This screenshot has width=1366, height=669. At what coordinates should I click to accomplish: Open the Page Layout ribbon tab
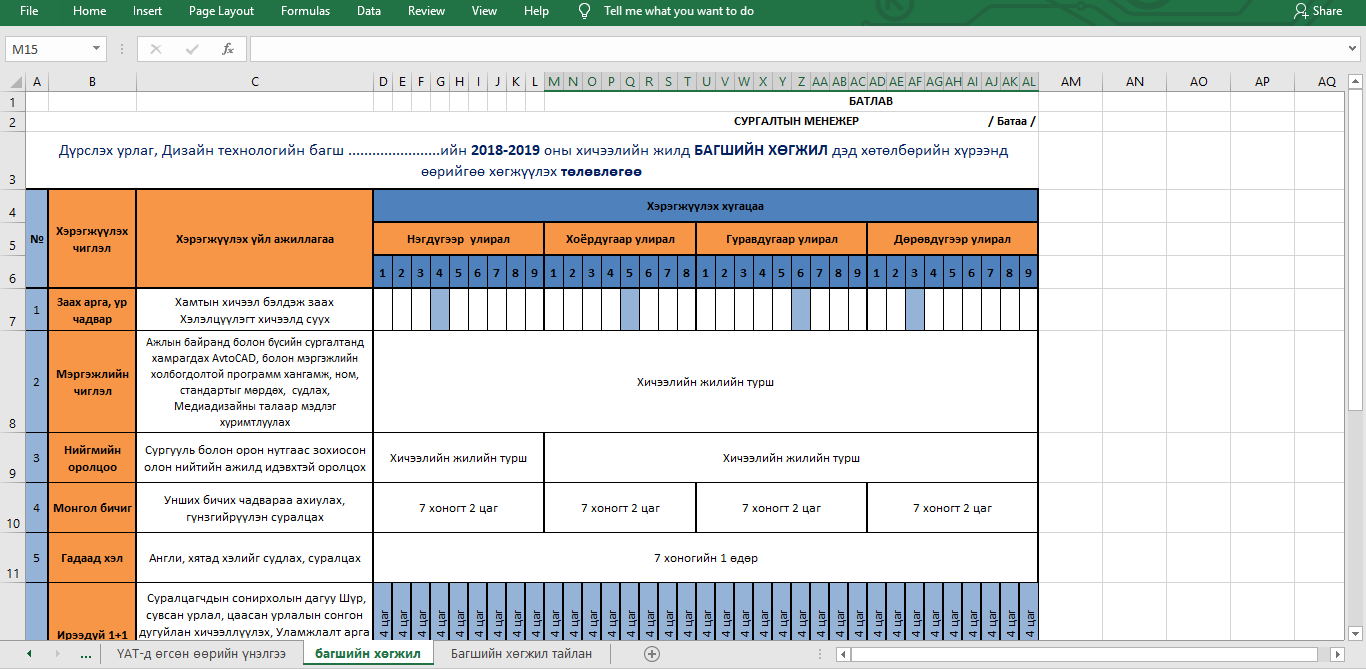(221, 11)
